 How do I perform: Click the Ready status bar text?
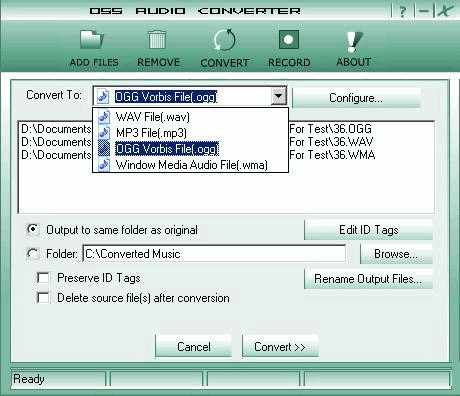point(29,379)
